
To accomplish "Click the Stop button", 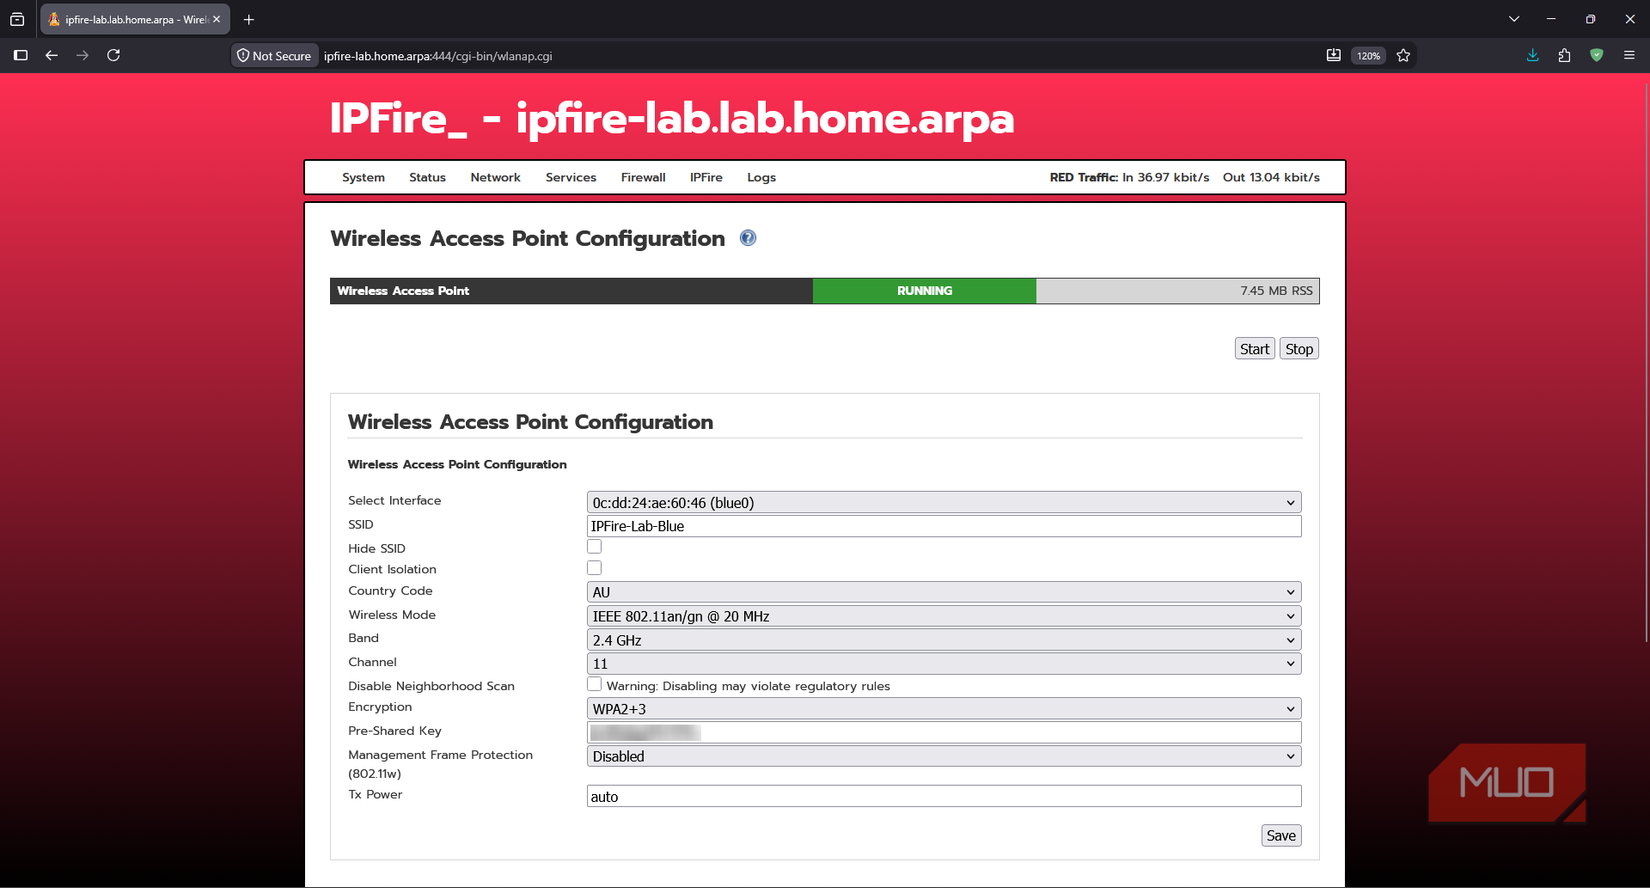I will [x=1299, y=349].
